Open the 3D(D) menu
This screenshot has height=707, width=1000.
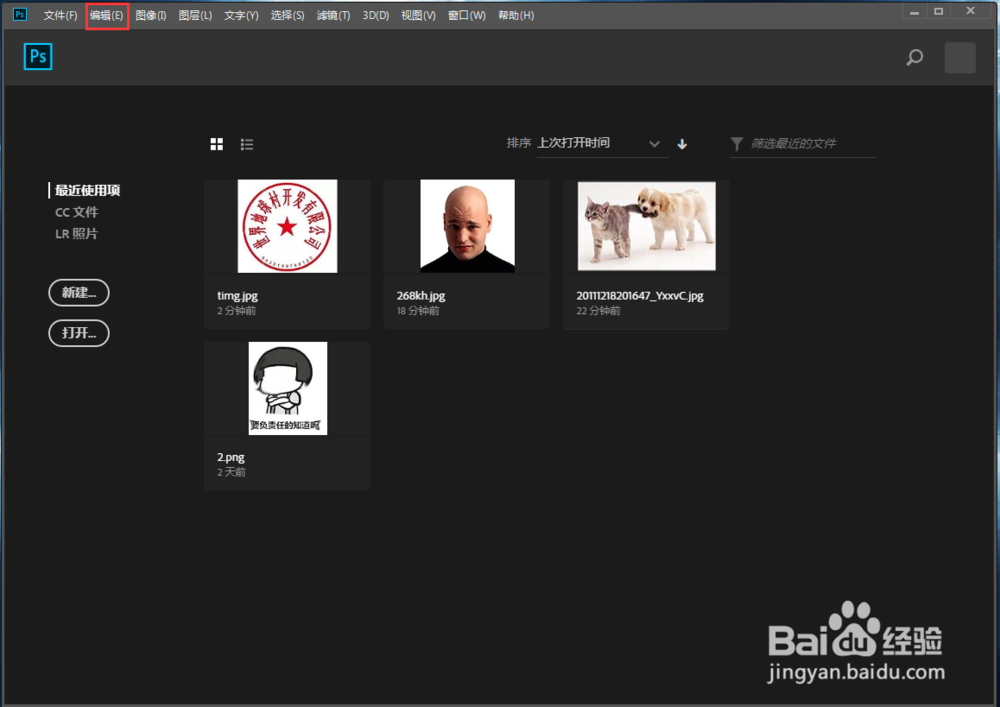[x=376, y=15]
